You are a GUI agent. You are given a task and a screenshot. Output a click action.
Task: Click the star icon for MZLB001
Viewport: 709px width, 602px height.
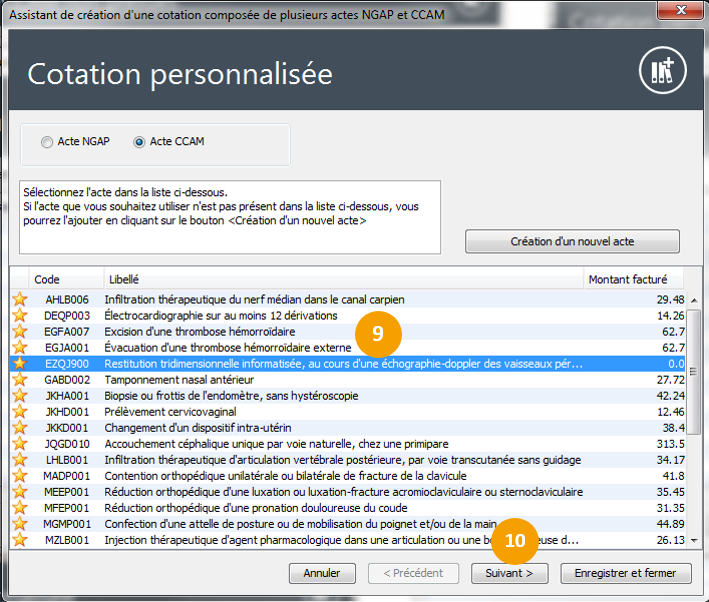pyautogui.click(x=19, y=540)
